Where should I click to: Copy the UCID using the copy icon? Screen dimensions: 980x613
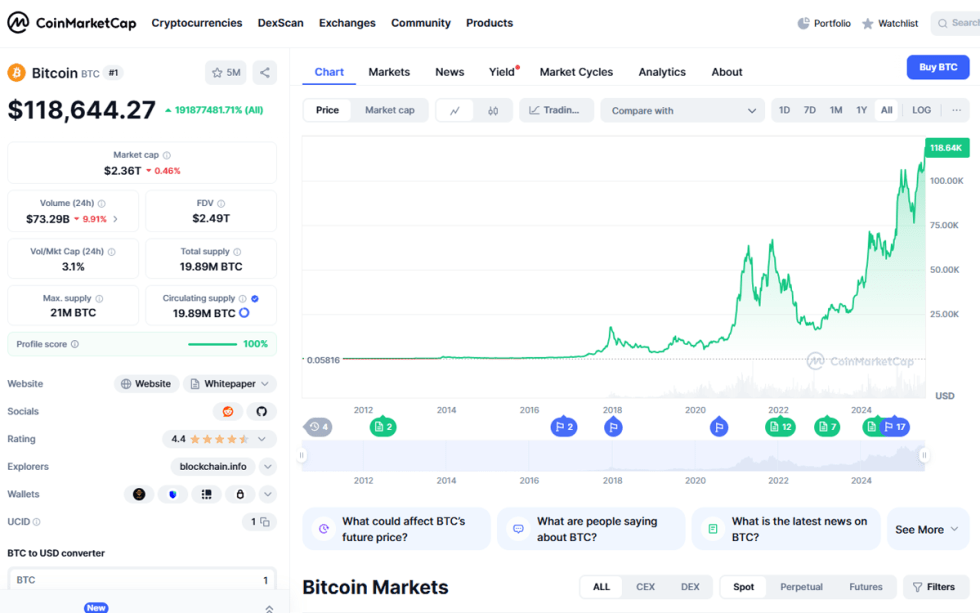pos(264,521)
